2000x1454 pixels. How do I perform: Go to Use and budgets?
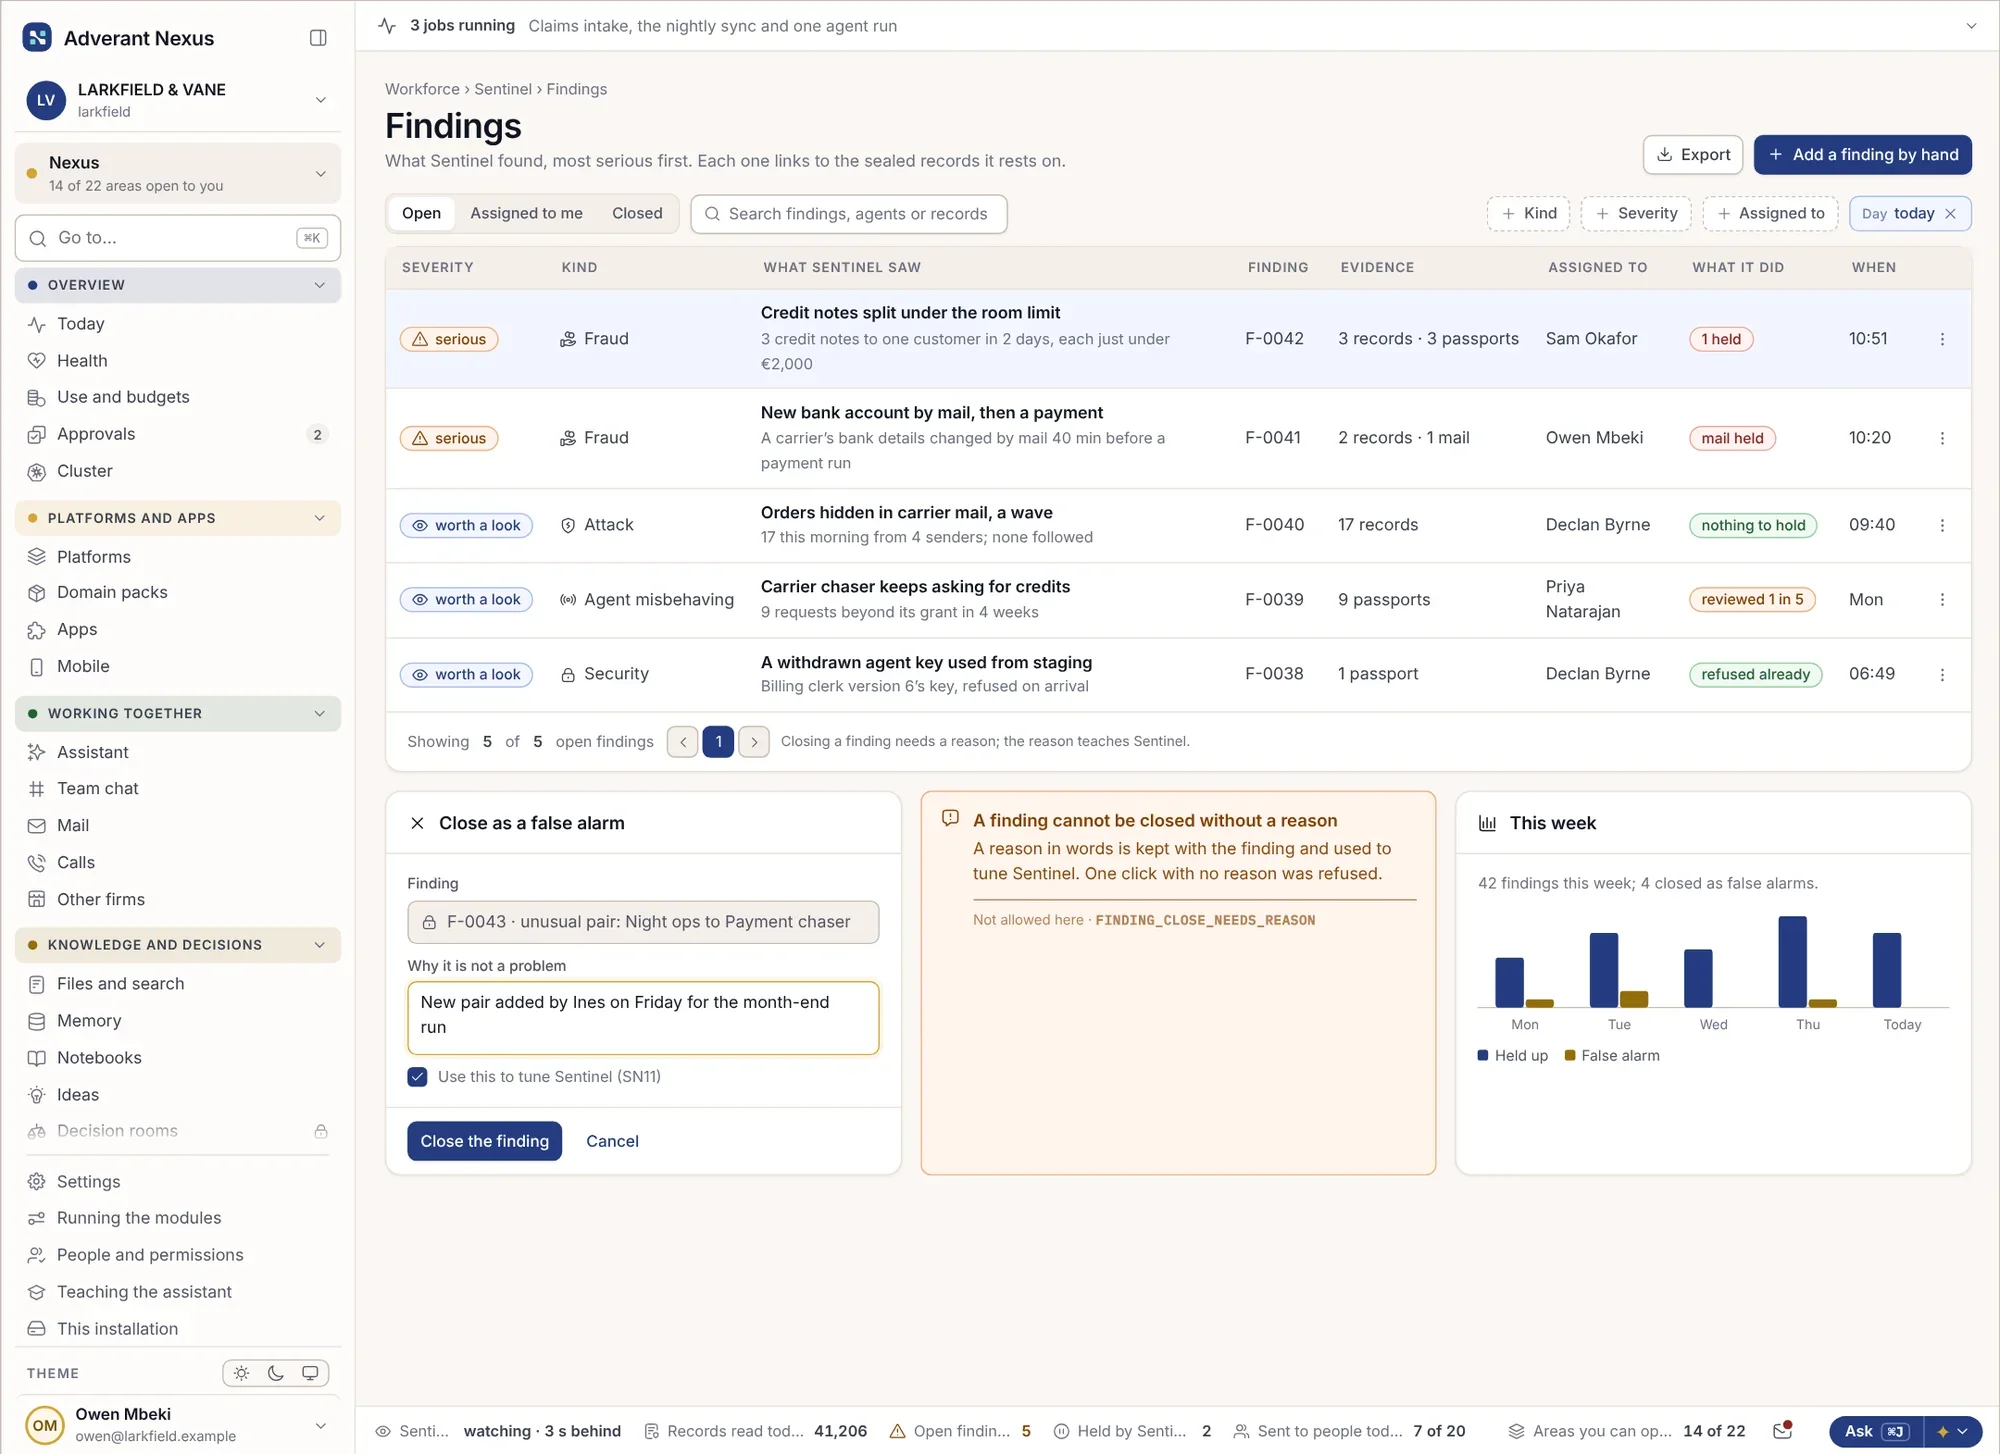click(x=178, y=397)
